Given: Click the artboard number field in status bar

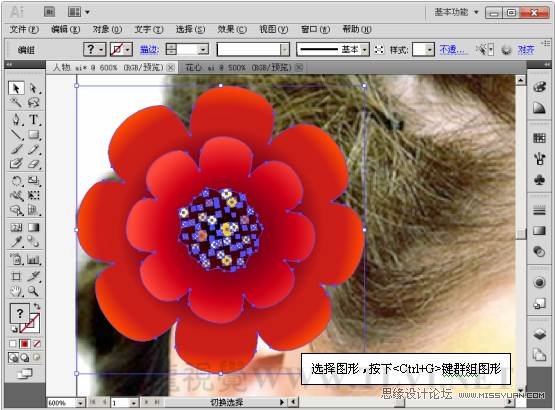Looking at the screenshot, I should [120, 403].
